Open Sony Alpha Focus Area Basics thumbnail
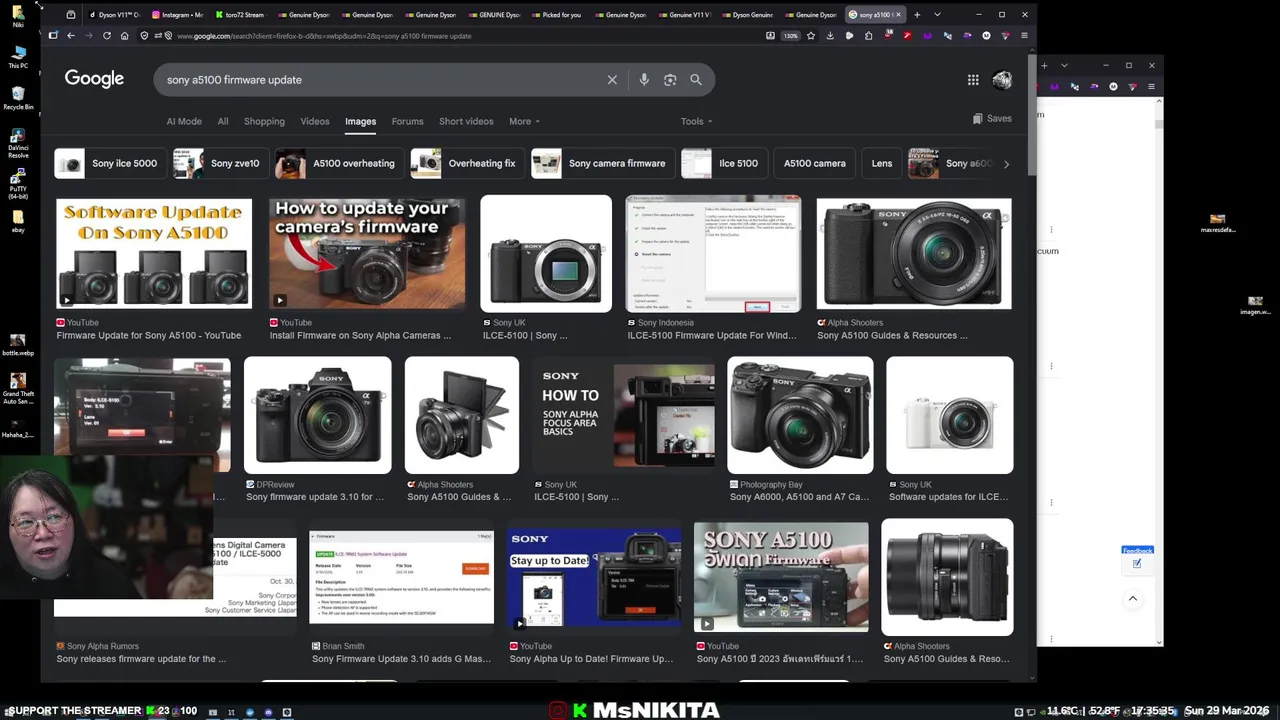Viewport: 1280px width, 720px height. click(x=624, y=415)
